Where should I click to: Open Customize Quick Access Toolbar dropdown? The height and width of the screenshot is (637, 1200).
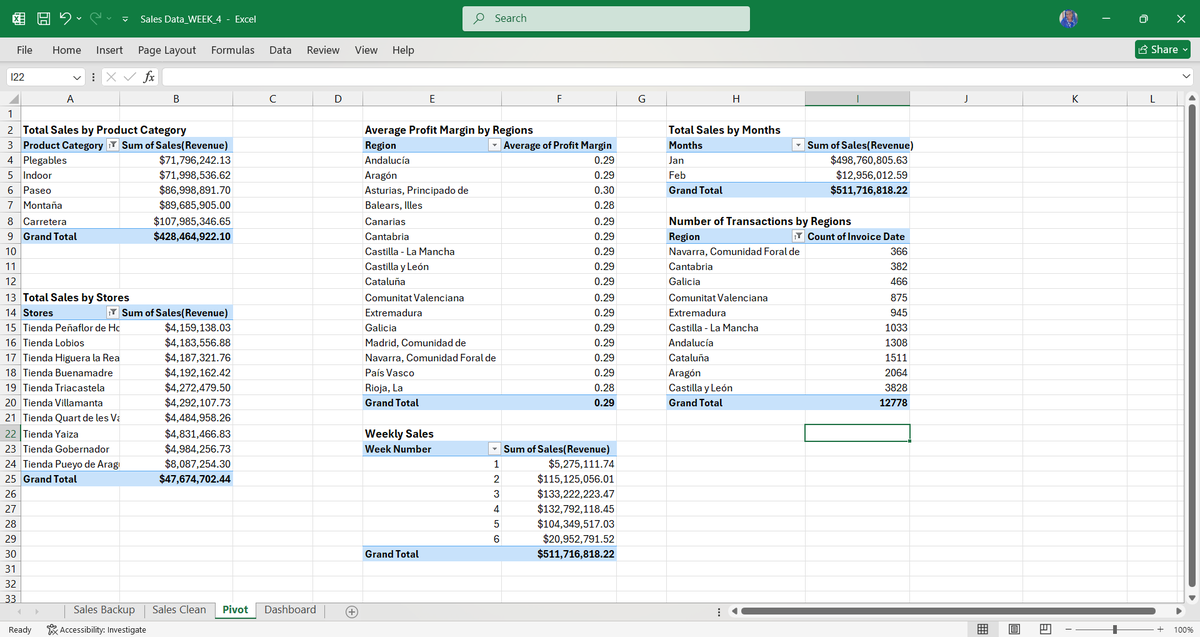[125, 18]
